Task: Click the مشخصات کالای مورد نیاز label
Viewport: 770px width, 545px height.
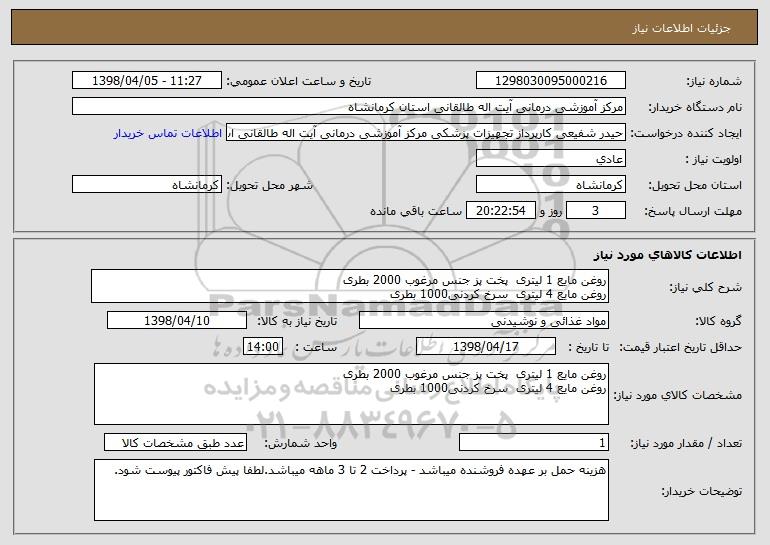Action: coord(678,395)
